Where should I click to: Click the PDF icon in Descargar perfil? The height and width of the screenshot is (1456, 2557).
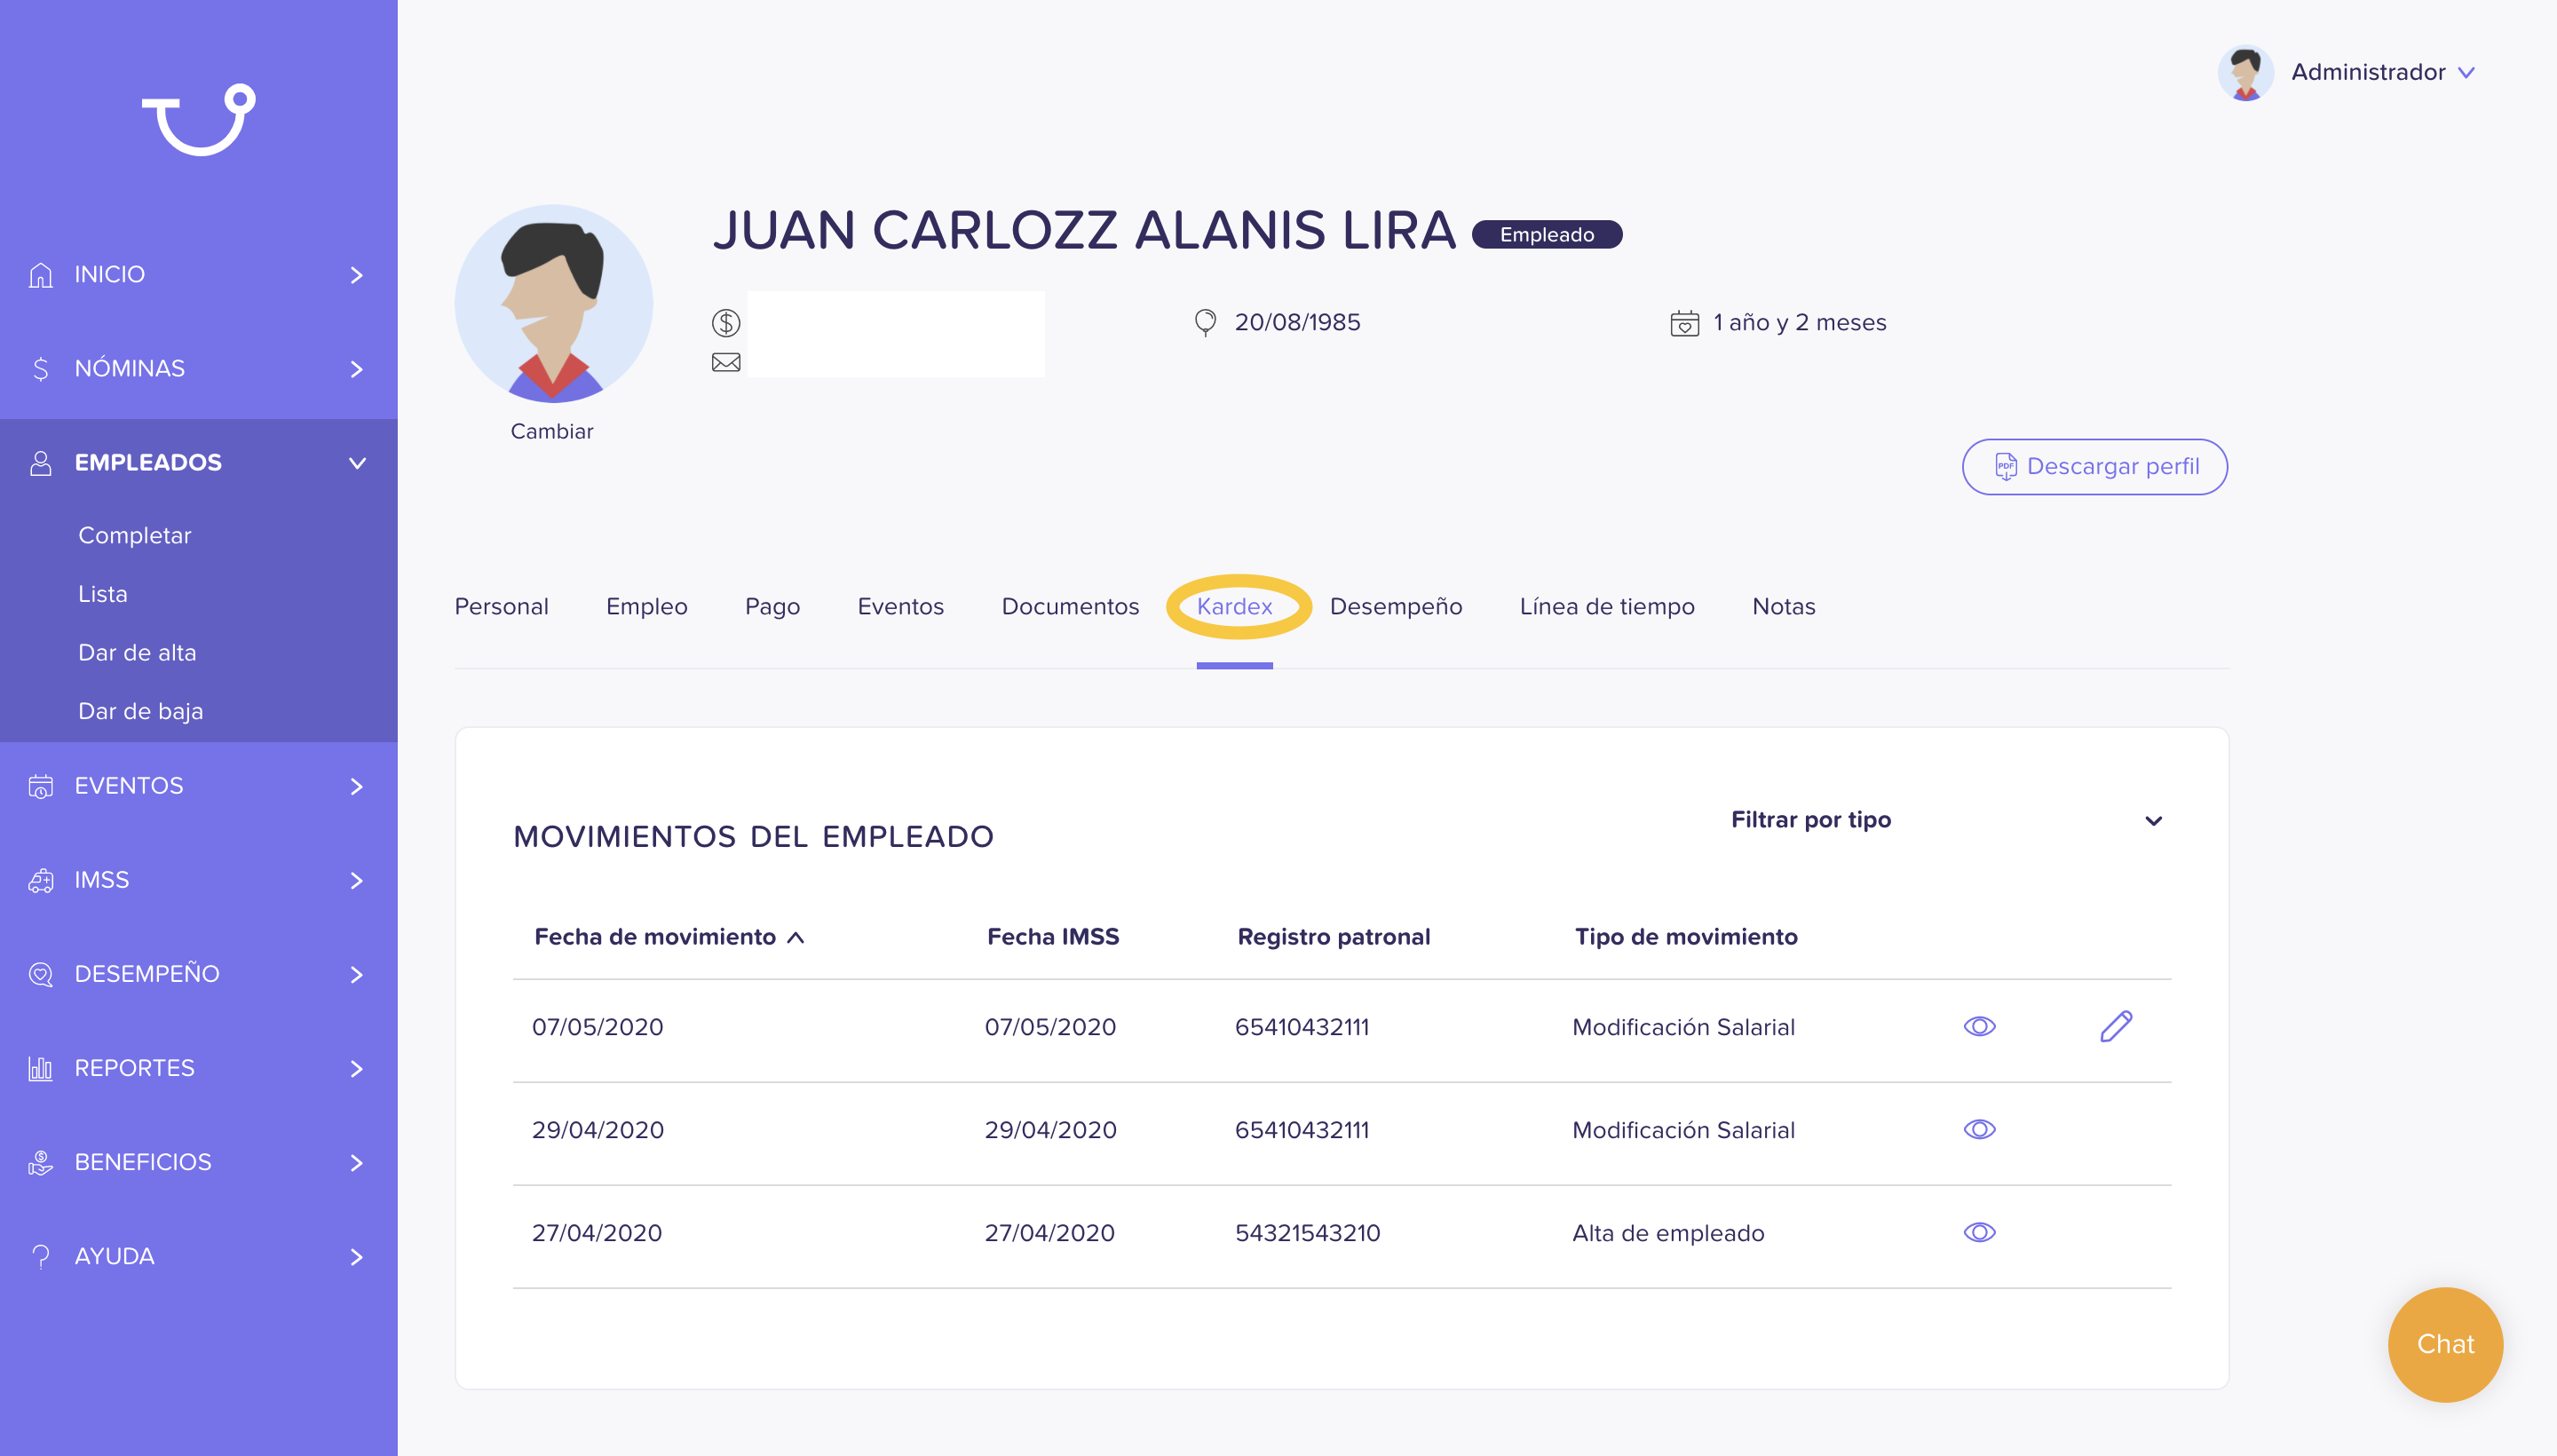click(x=2005, y=466)
